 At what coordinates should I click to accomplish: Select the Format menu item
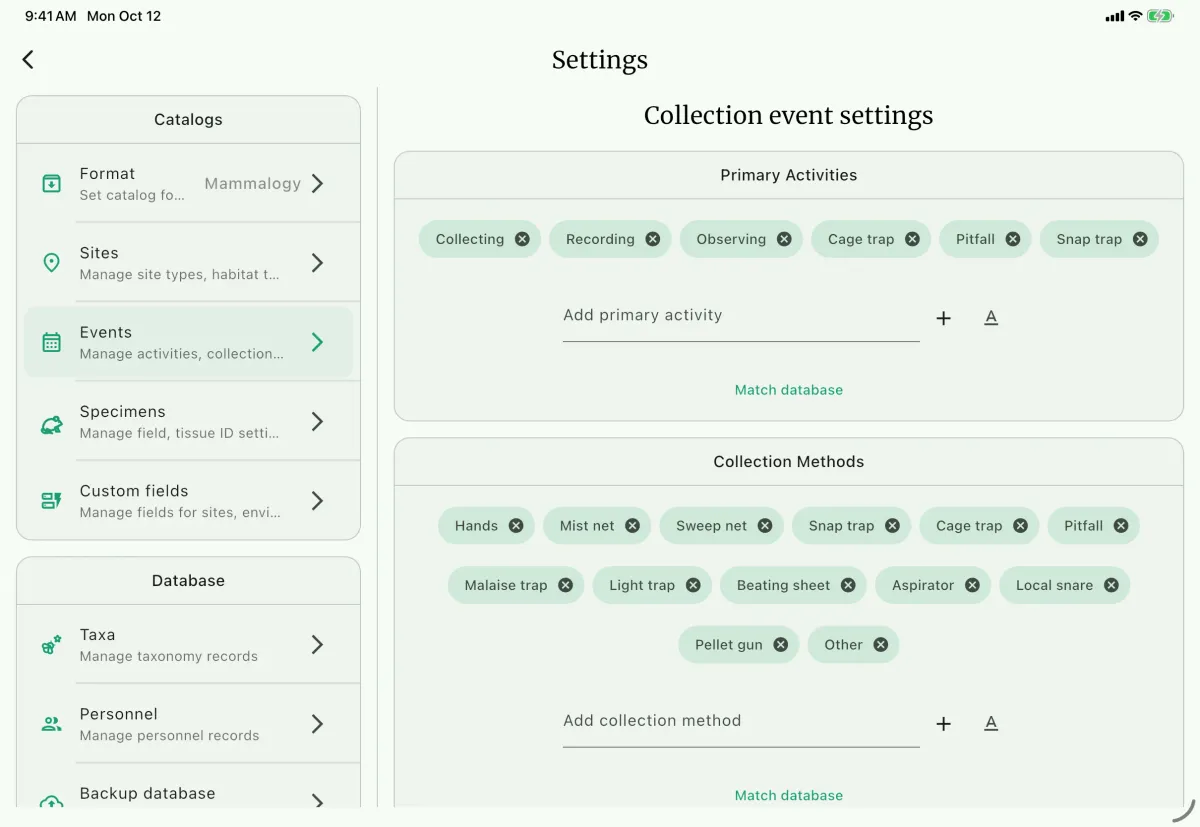point(188,183)
